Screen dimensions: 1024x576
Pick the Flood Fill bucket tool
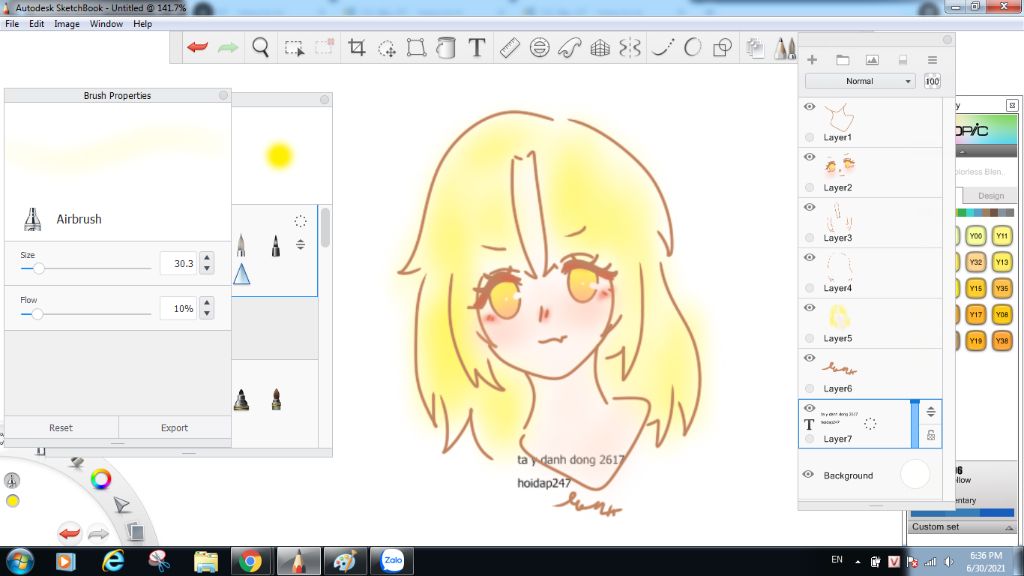446,48
